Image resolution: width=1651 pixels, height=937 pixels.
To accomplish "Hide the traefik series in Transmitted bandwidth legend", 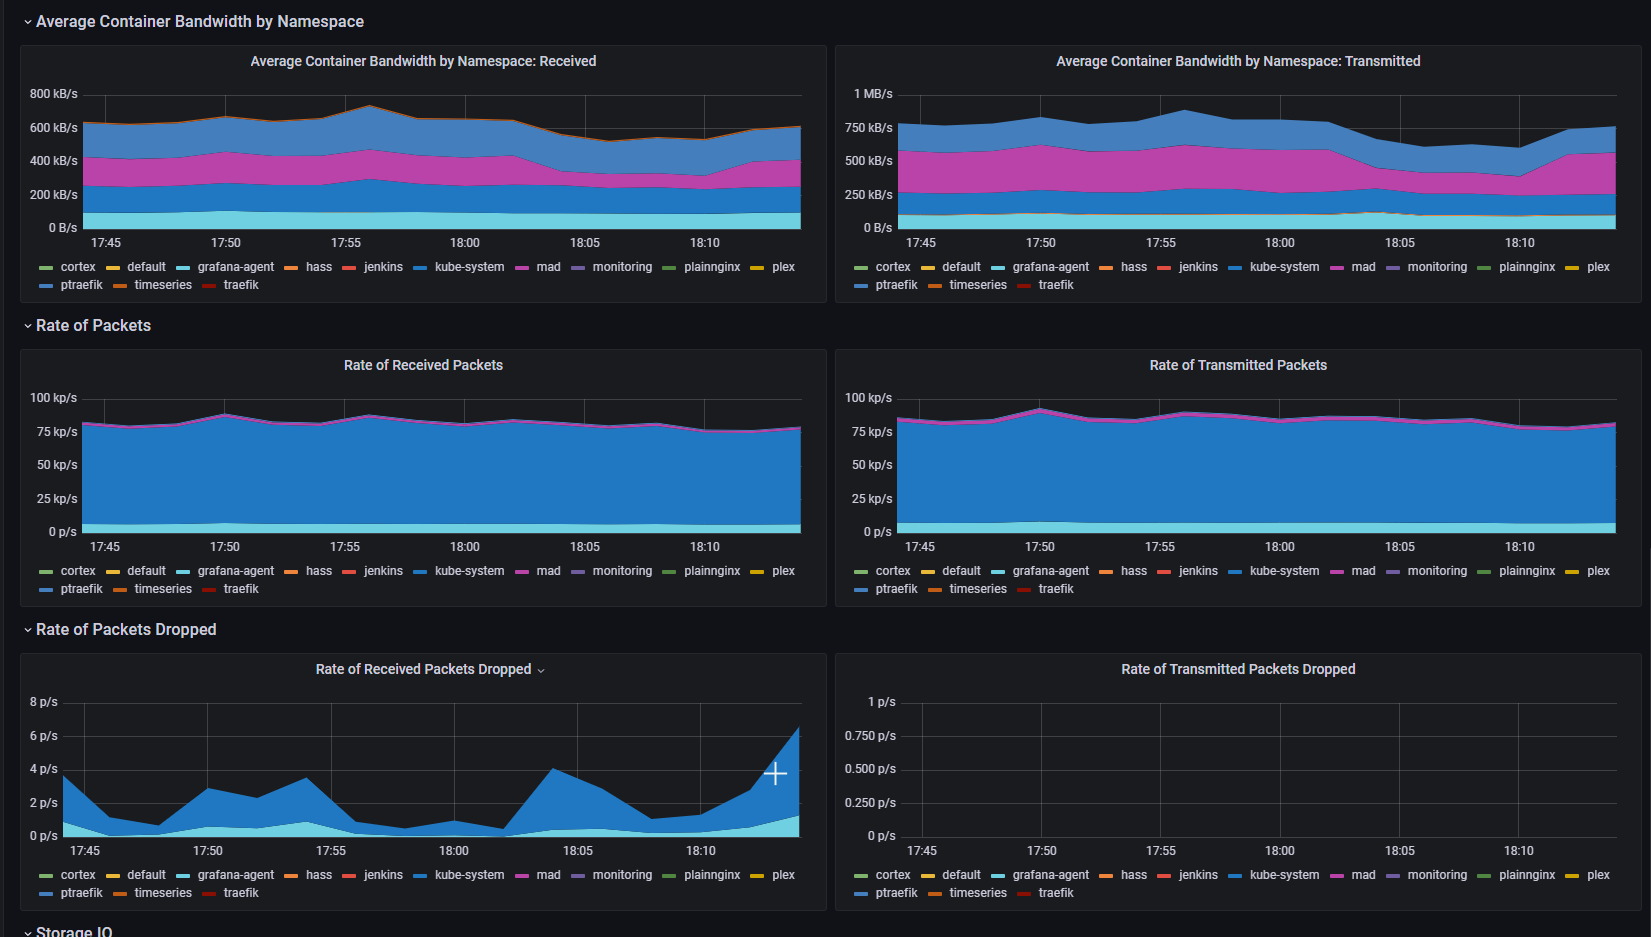I will pos(1055,284).
